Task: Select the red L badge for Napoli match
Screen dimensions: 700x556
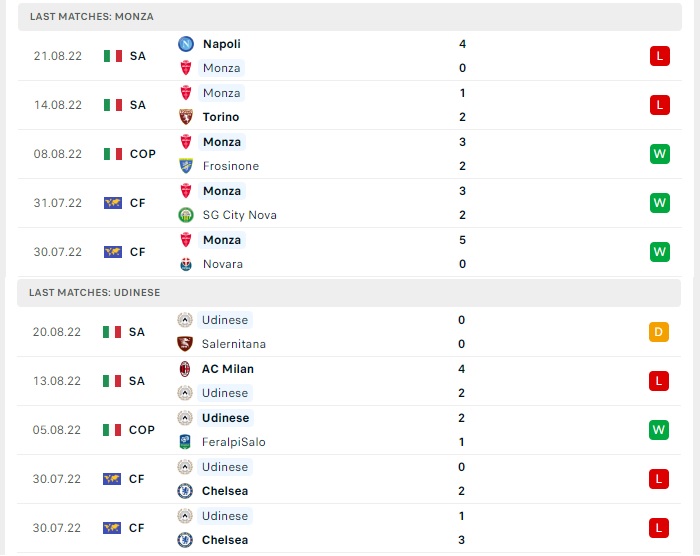Action: click(x=660, y=56)
